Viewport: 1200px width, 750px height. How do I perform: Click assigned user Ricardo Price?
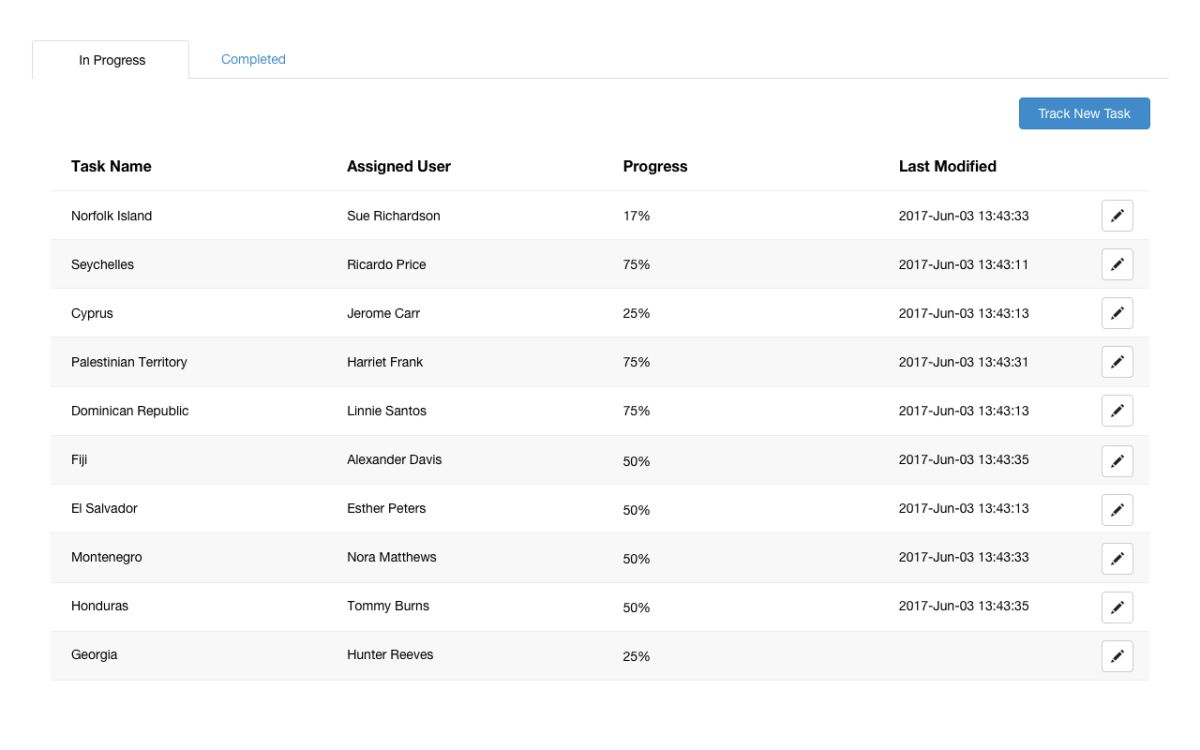[x=386, y=265]
